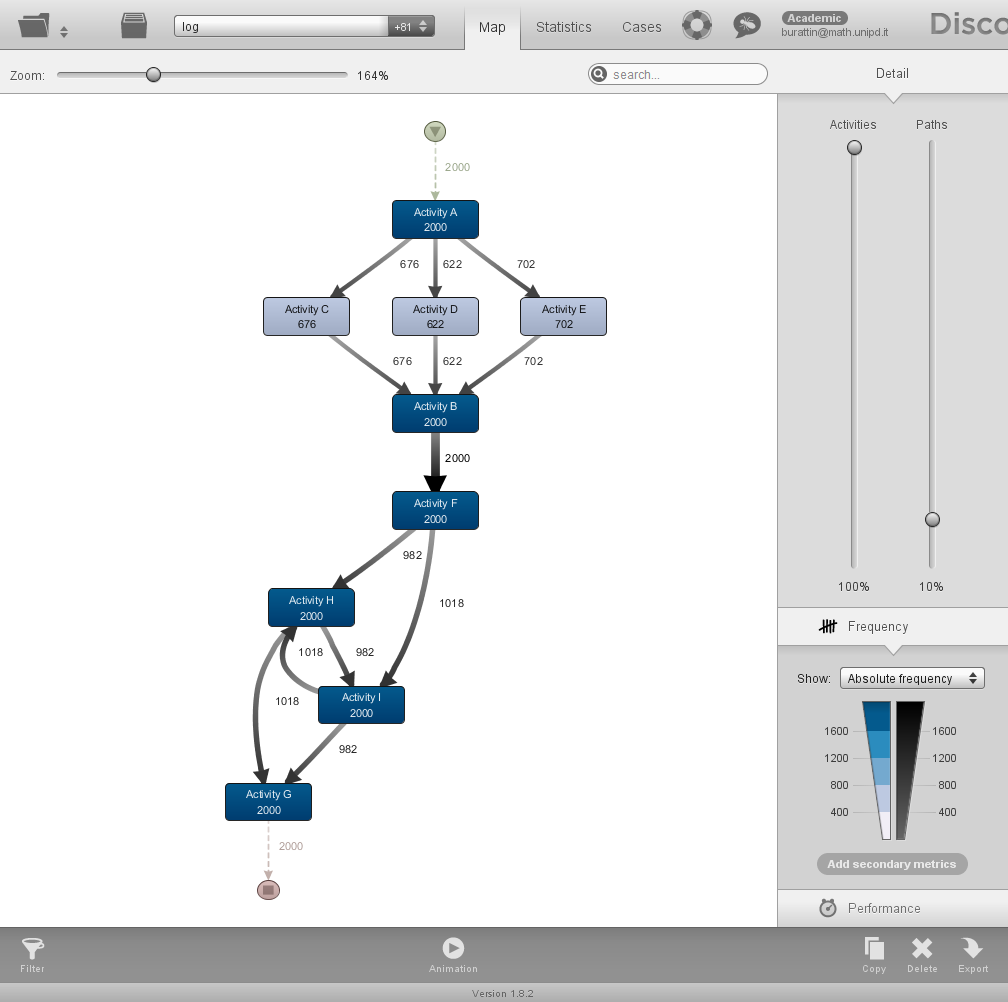
Task: Open the project folder icon
Action: tap(33, 26)
